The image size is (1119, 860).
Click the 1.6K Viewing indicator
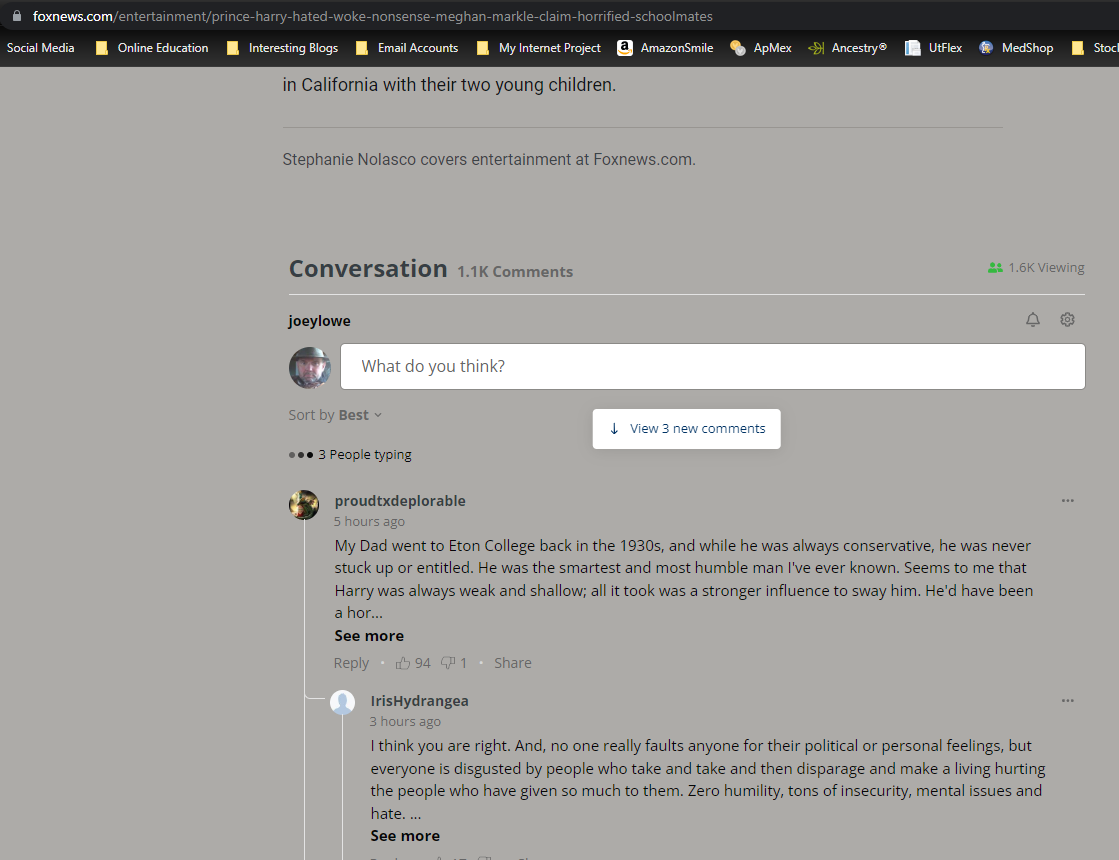[x=1035, y=267]
